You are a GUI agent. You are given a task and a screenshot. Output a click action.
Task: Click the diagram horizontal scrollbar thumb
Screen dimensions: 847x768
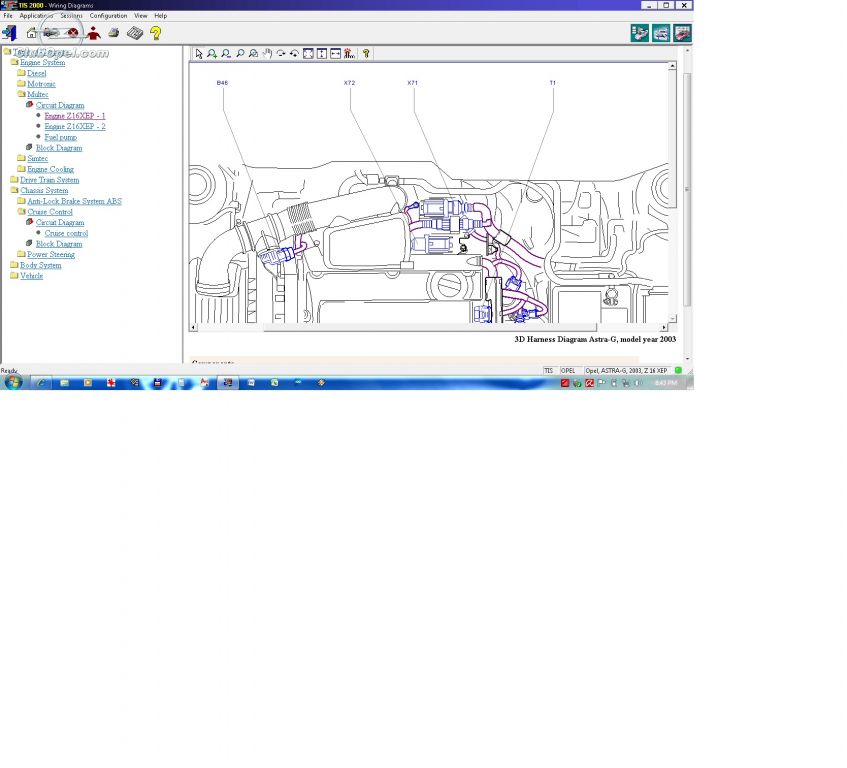point(430,327)
